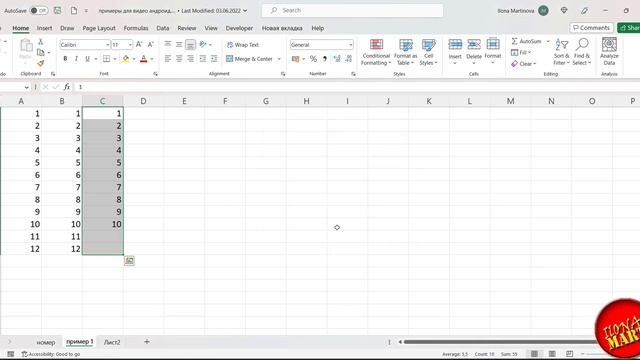This screenshot has height=360, width=640.
Task: Click Delete cells button
Action: (474, 52)
